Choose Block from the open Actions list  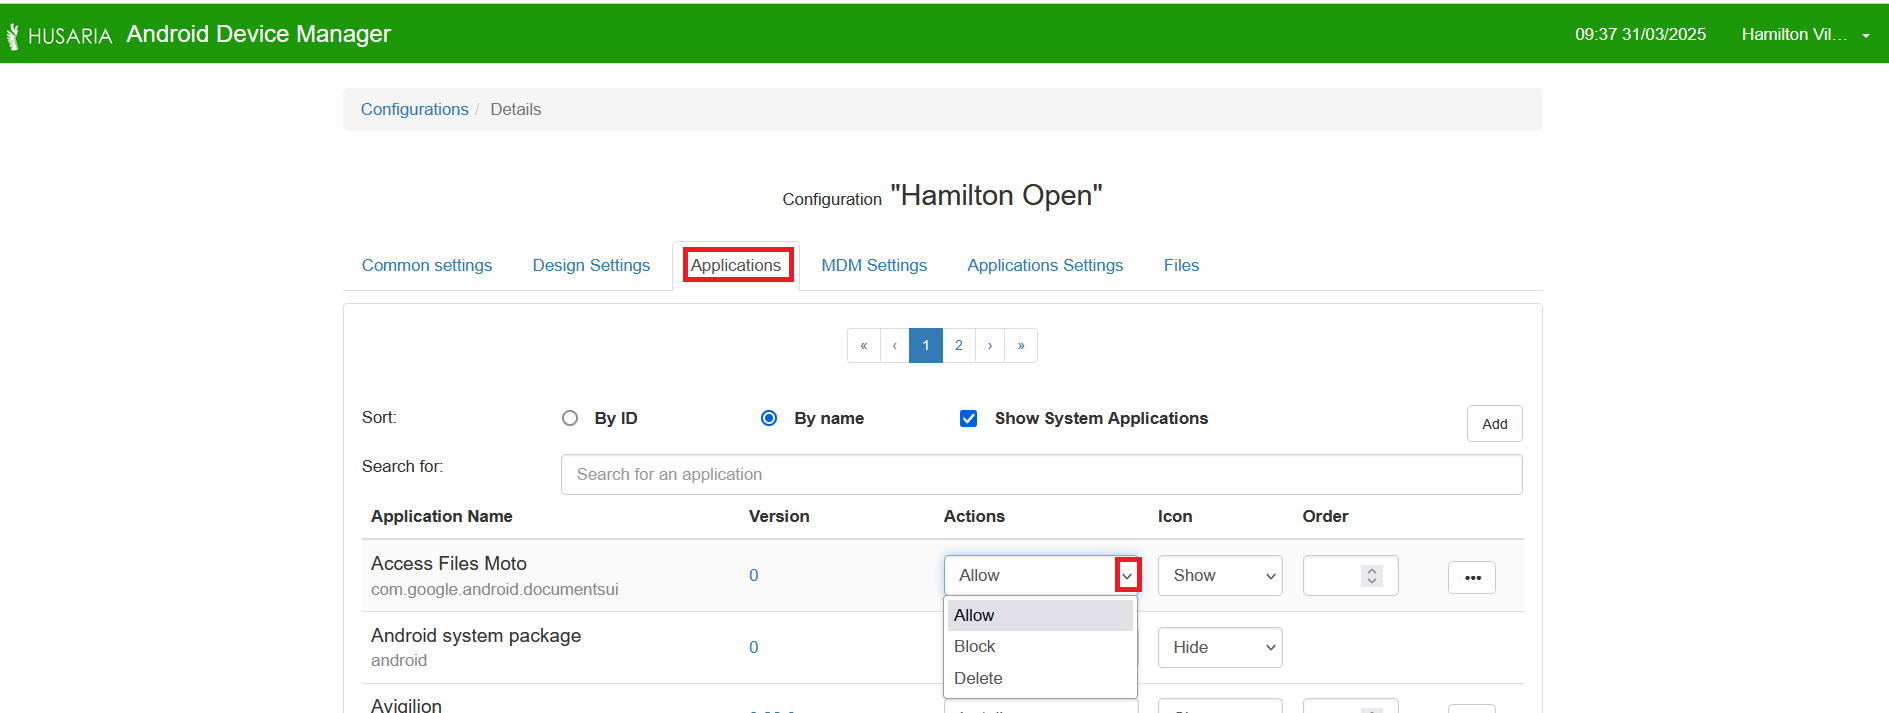pyautogui.click(x=1040, y=646)
